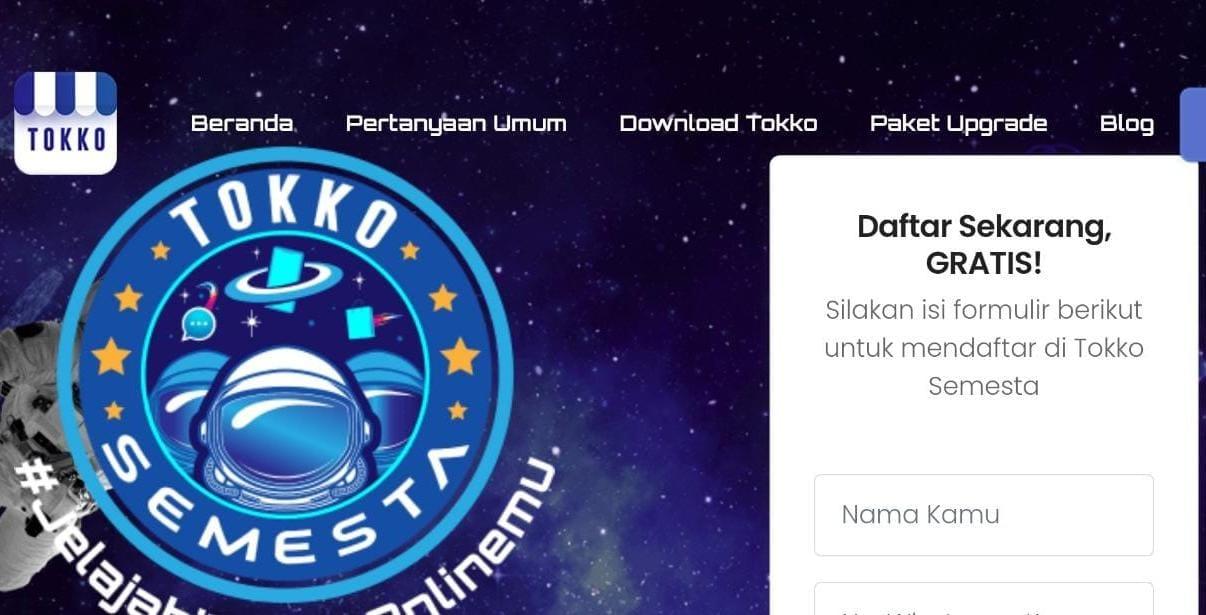Click the shopping bag rocket icon

click(367, 321)
